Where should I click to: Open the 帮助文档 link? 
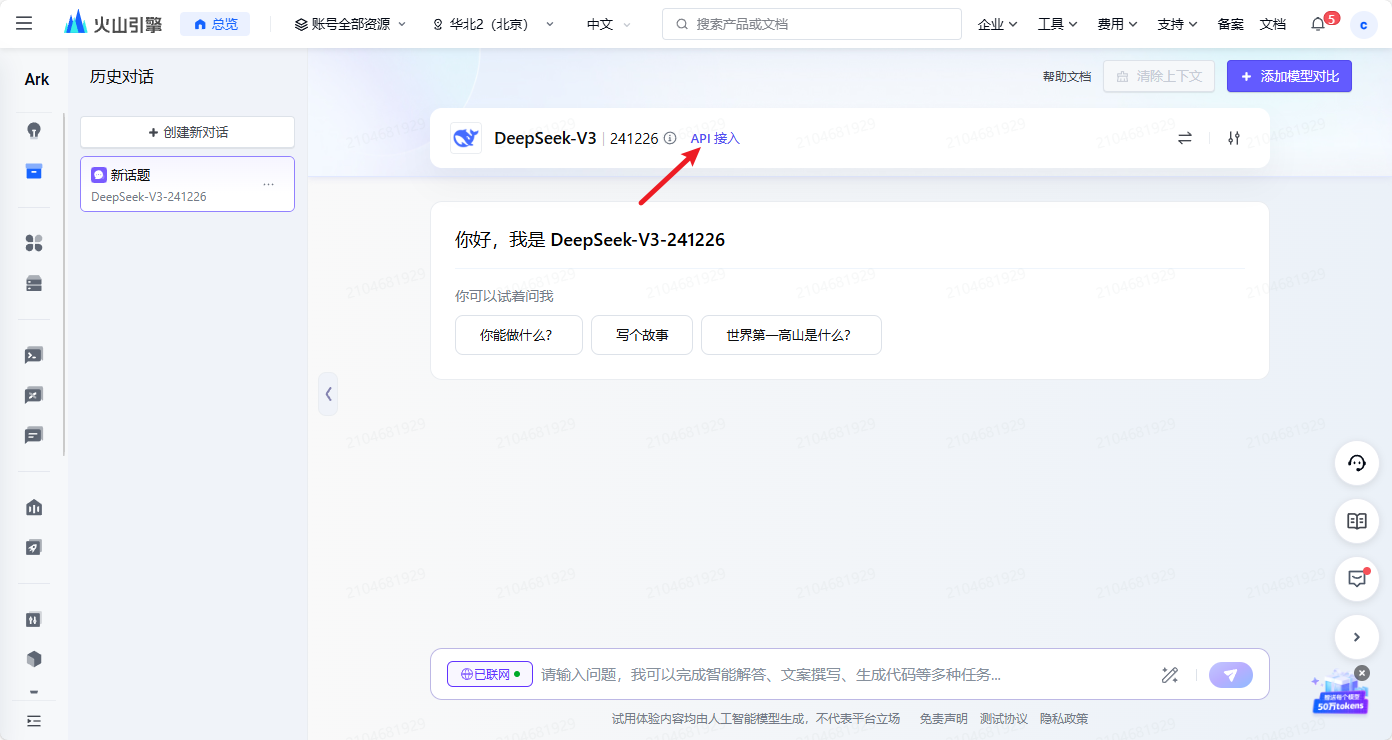(1067, 76)
